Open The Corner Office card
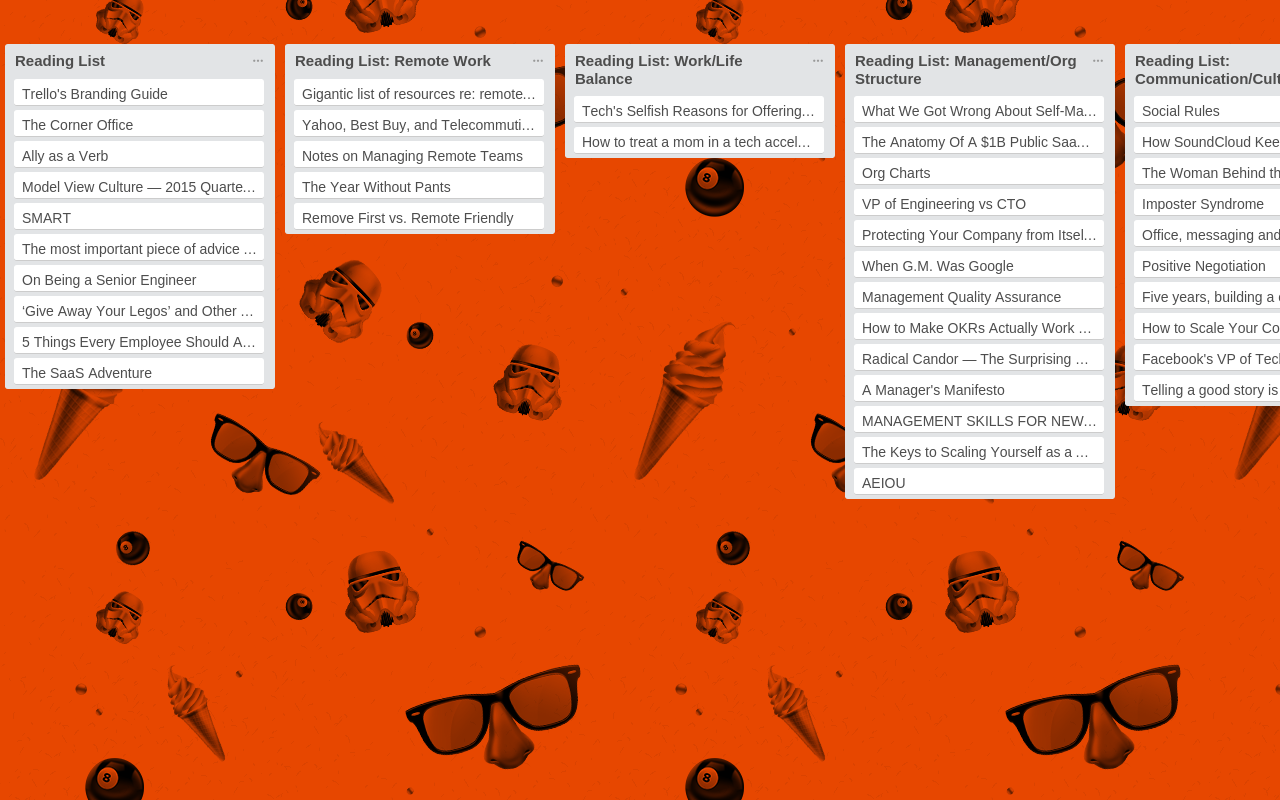The image size is (1280, 800). click(x=139, y=124)
